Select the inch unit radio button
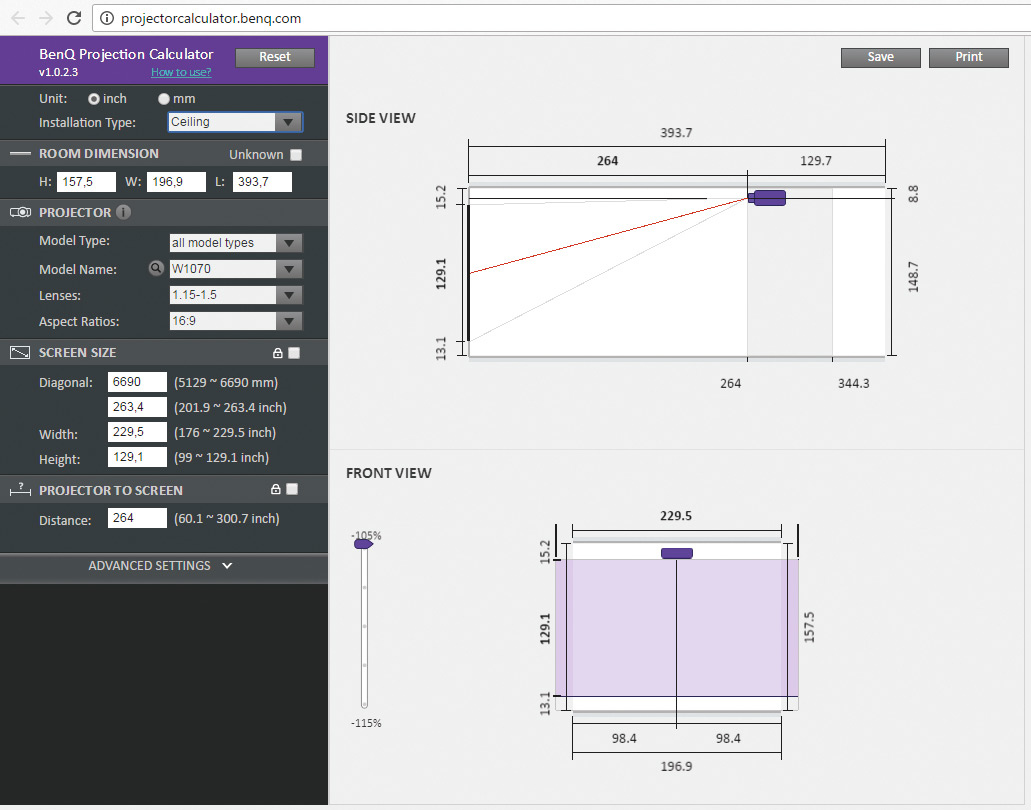The height and width of the screenshot is (810, 1031). coord(94,99)
